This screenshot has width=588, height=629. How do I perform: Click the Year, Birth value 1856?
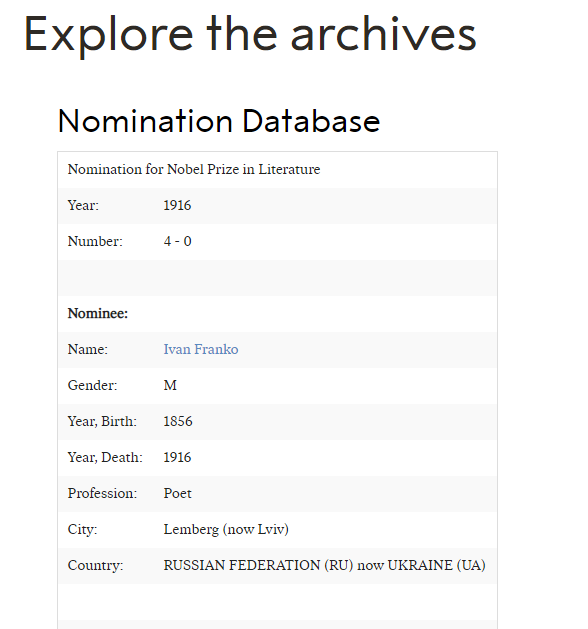pos(178,422)
